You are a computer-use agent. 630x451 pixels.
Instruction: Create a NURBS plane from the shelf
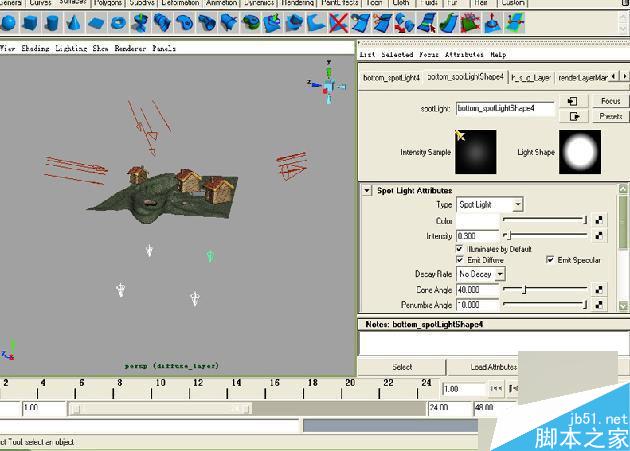96,23
